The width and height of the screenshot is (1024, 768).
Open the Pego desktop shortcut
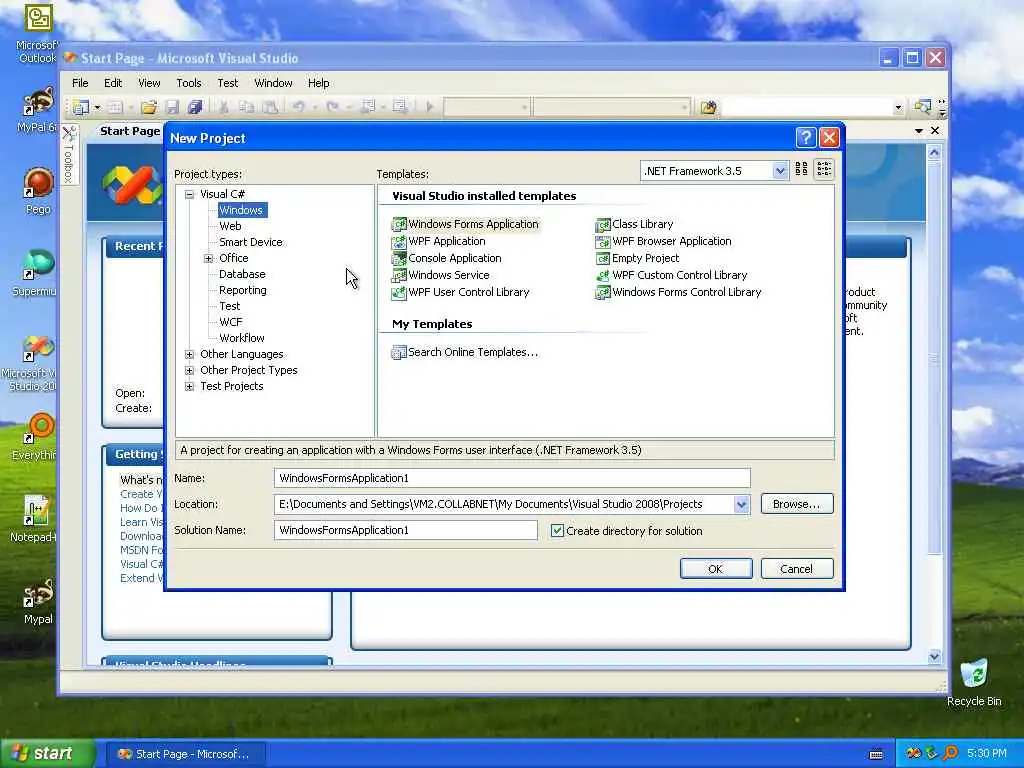coord(38,191)
